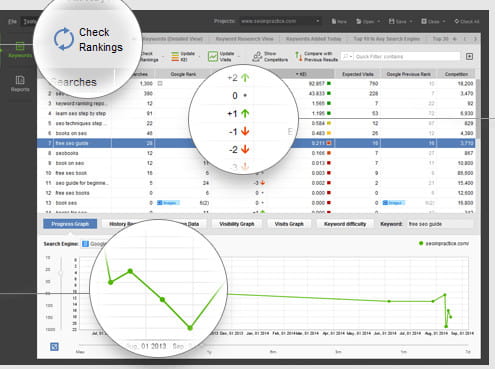Set graph time range to 7d
Viewport: 495px width, 369px height.
point(468,352)
